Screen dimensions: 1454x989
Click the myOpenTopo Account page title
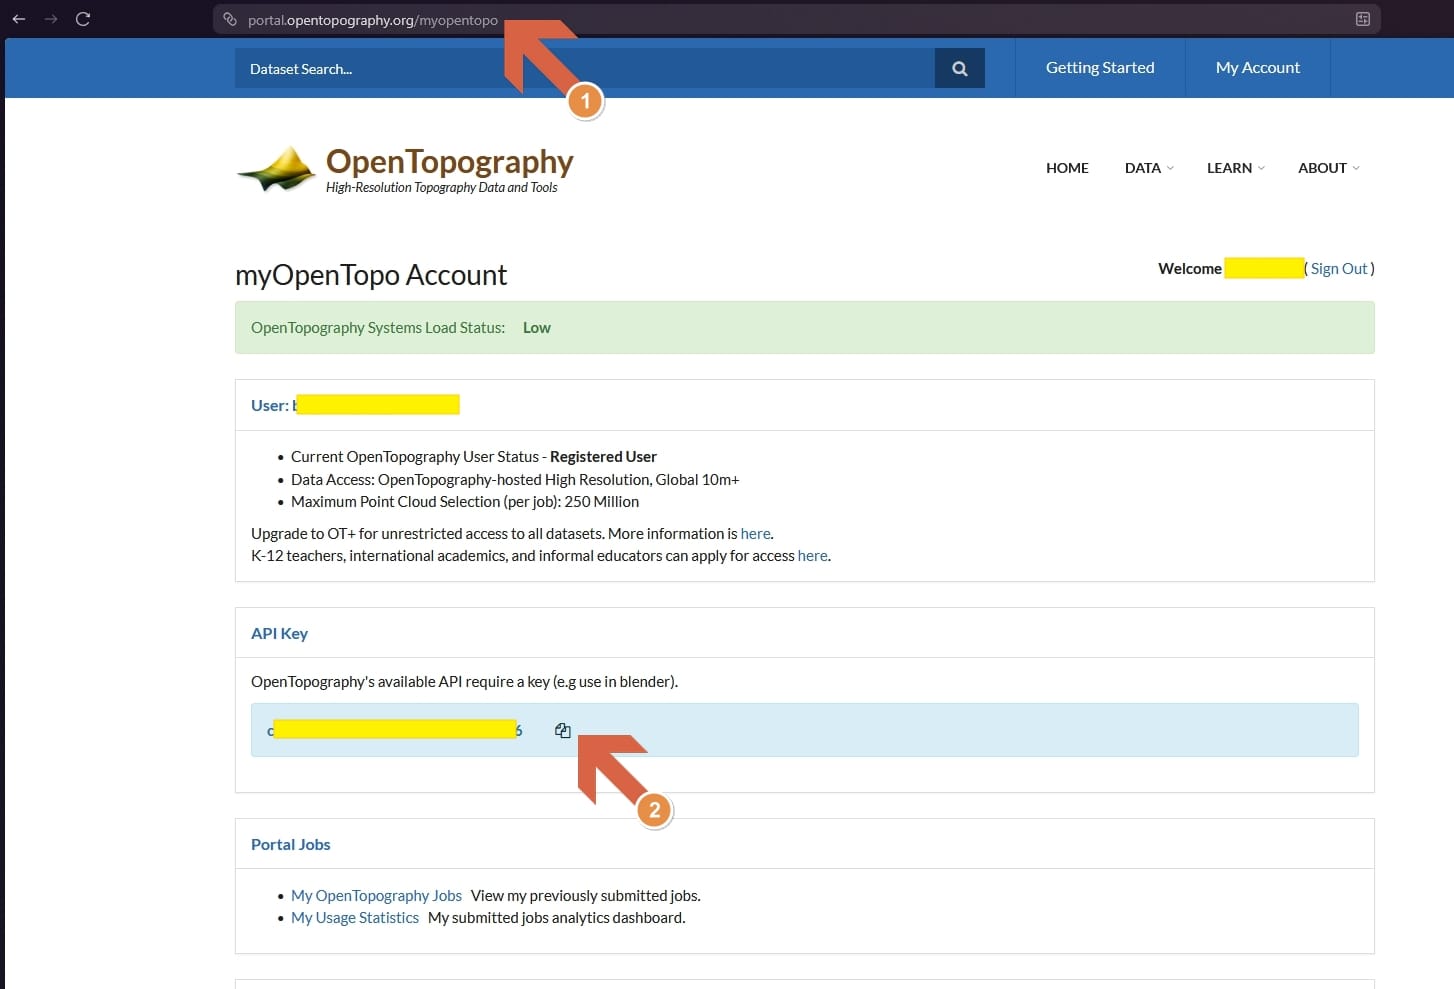pos(371,275)
